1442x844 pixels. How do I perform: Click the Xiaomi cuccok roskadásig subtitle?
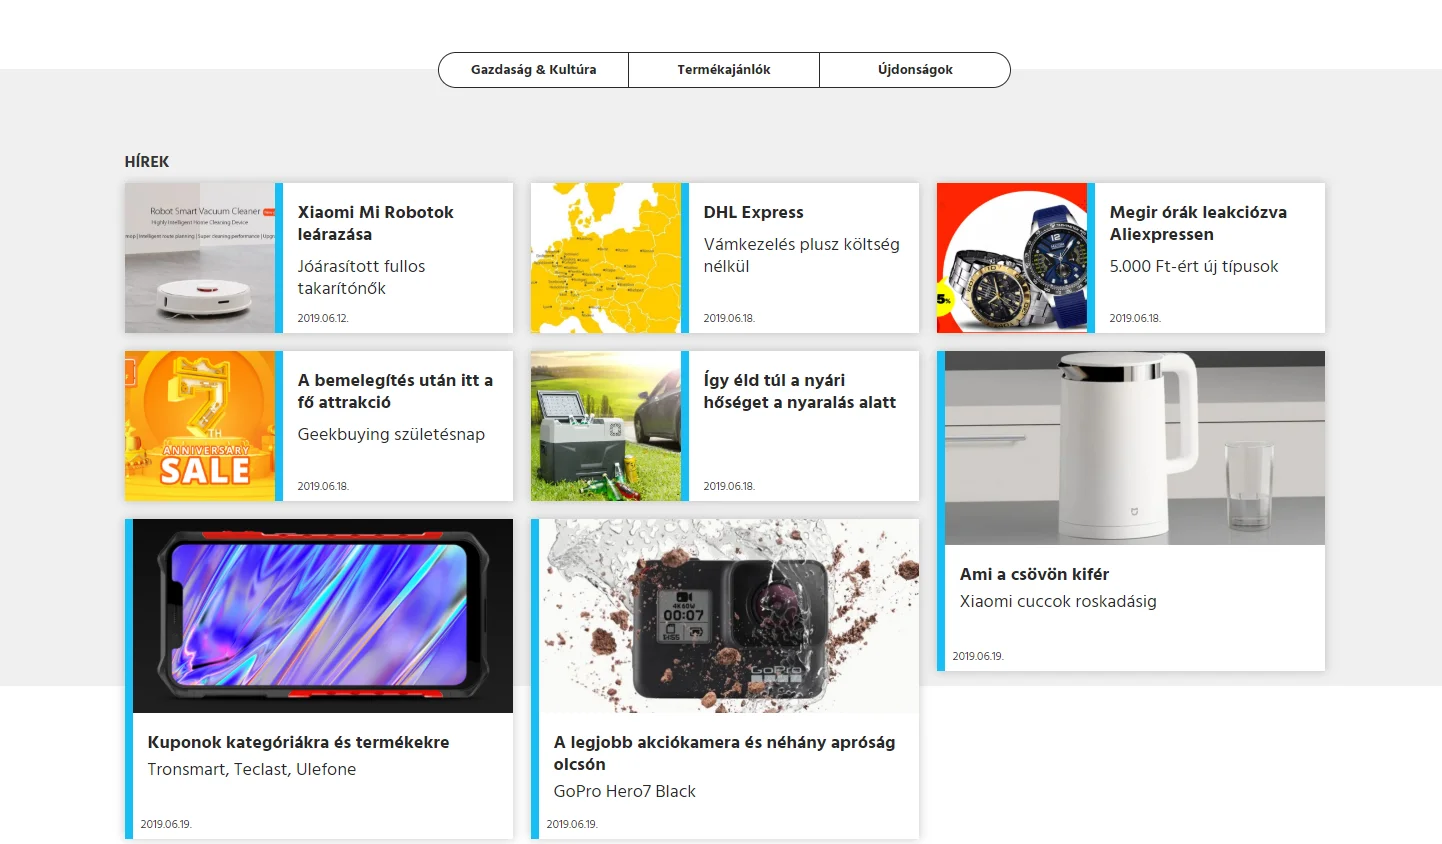click(1058, 601)
